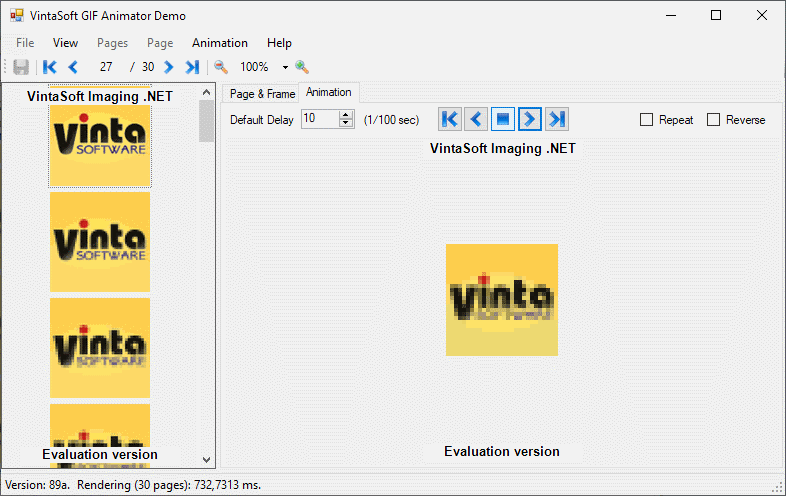
Task: Increase Default Delay with up spinner
Action: 346,115
